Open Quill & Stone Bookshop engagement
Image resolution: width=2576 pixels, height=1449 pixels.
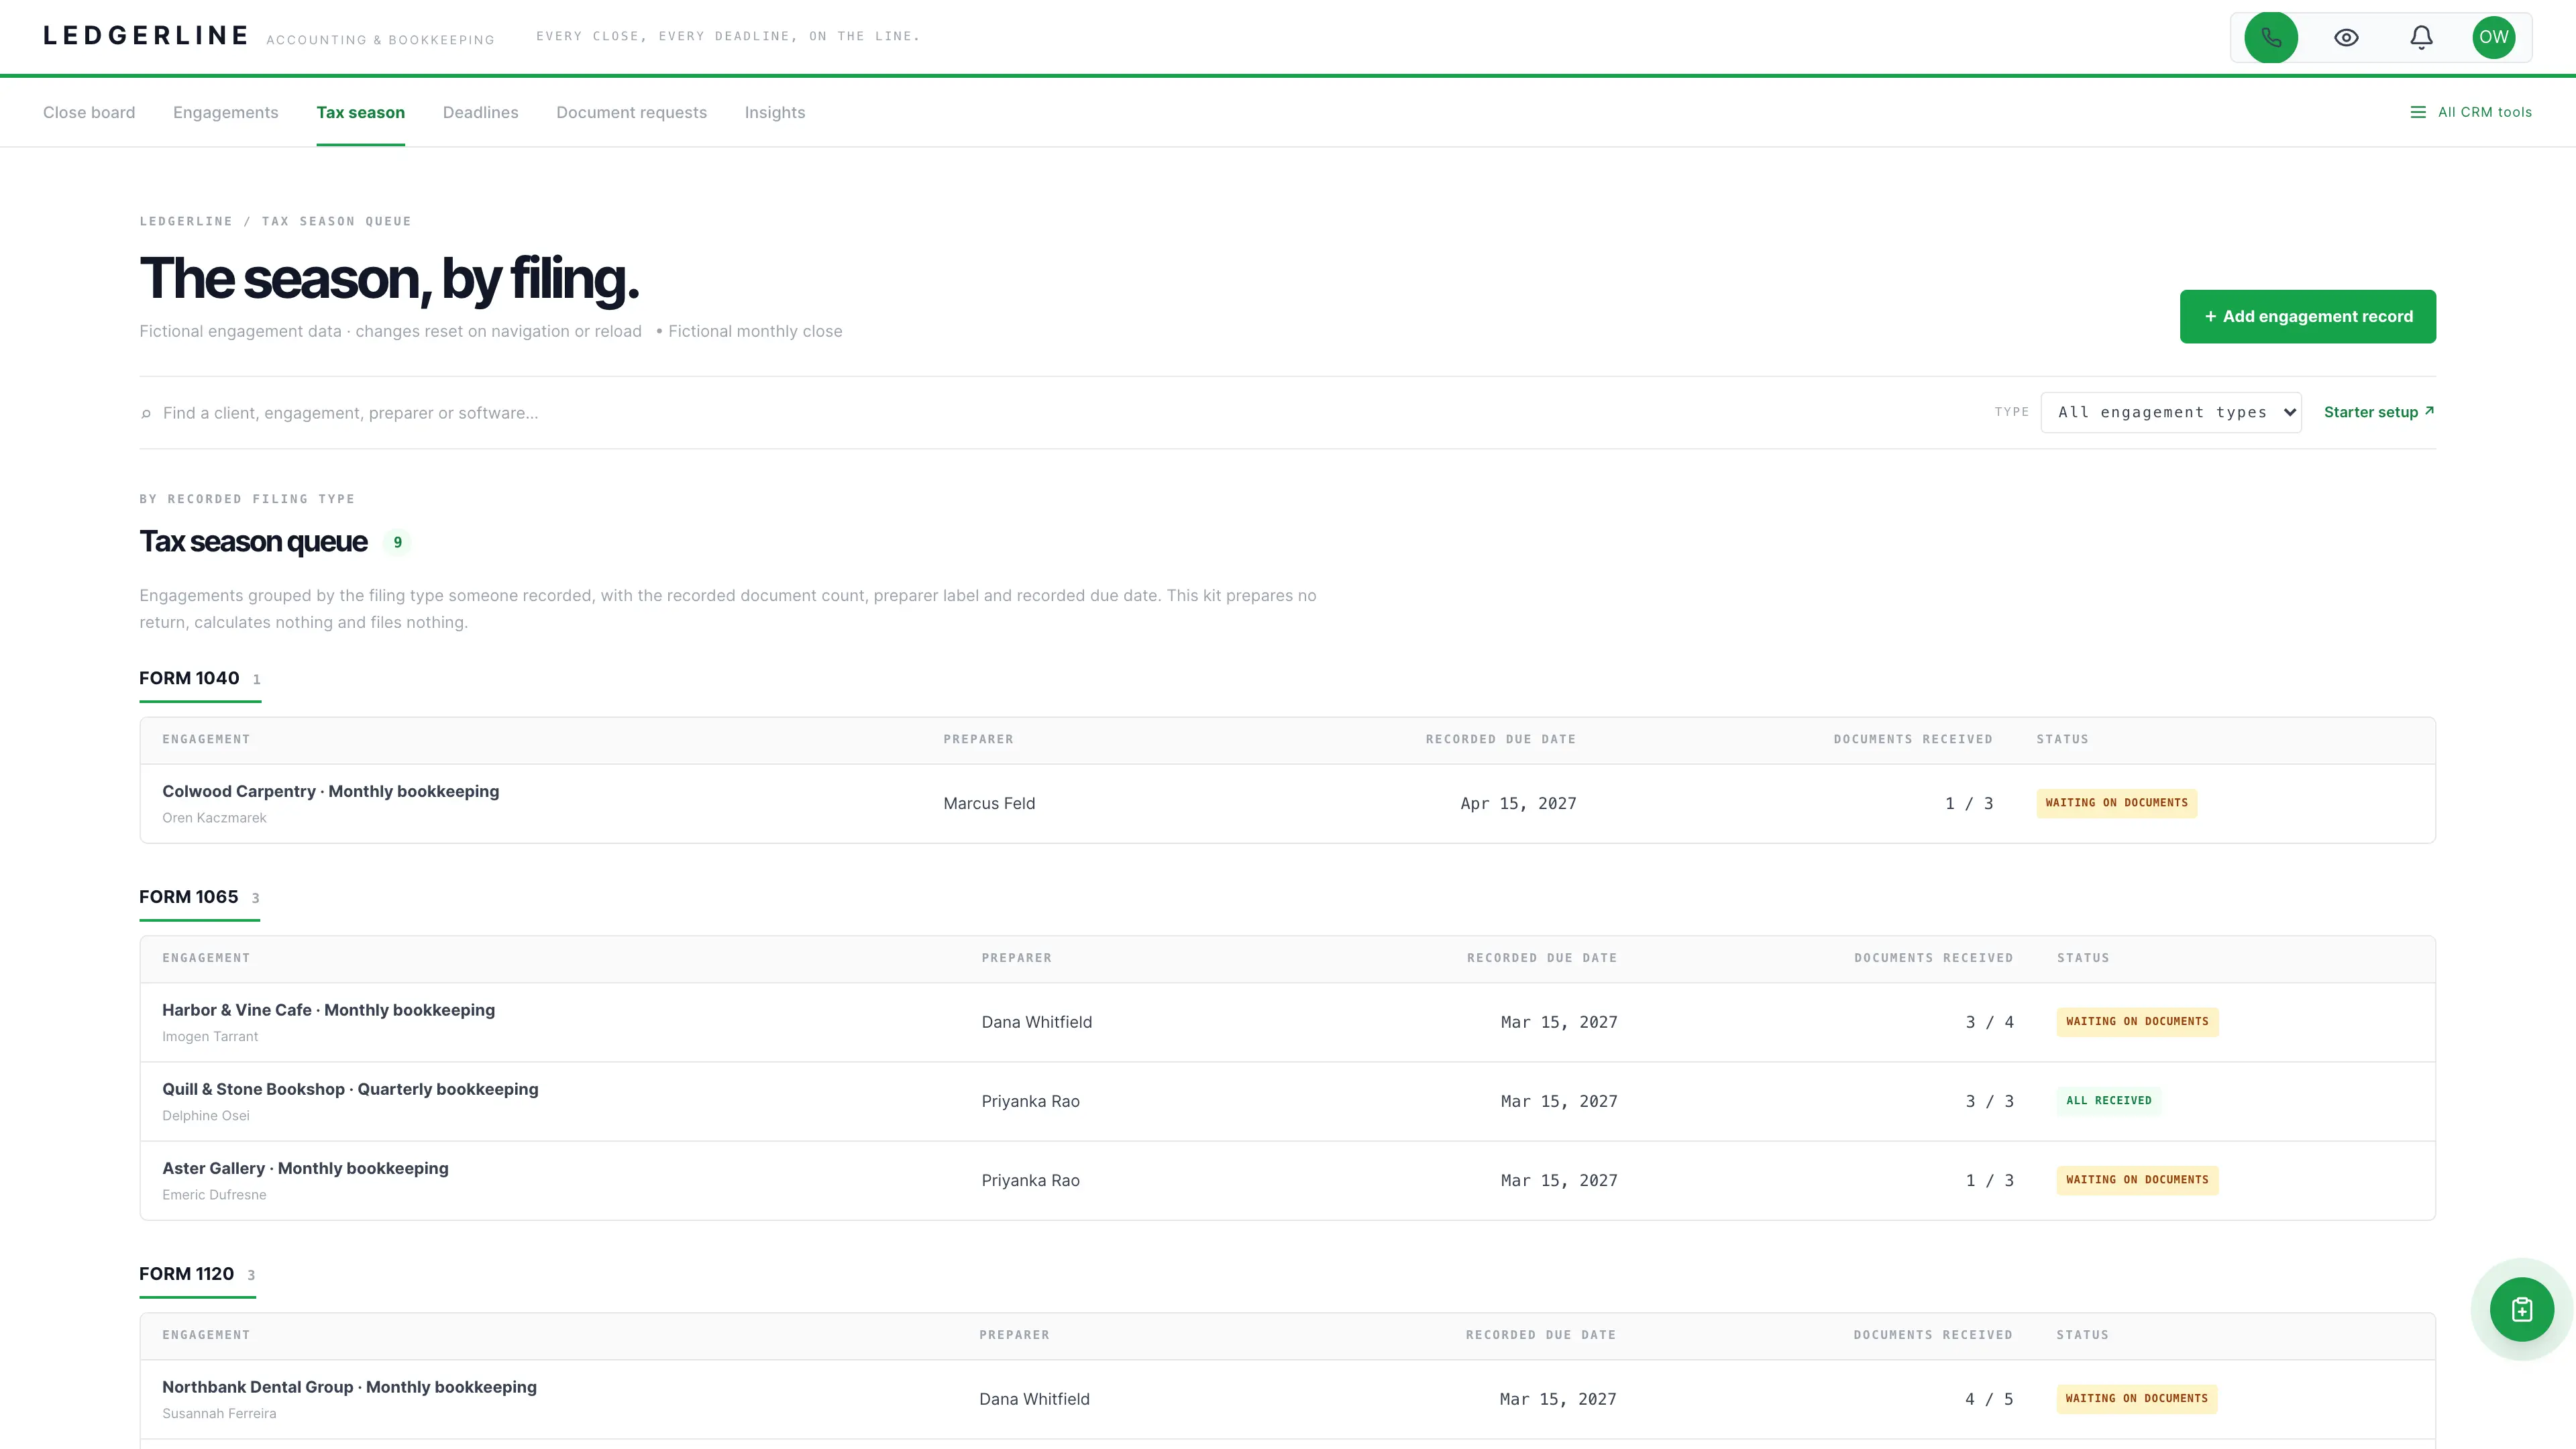click(x=350, y=1089)
